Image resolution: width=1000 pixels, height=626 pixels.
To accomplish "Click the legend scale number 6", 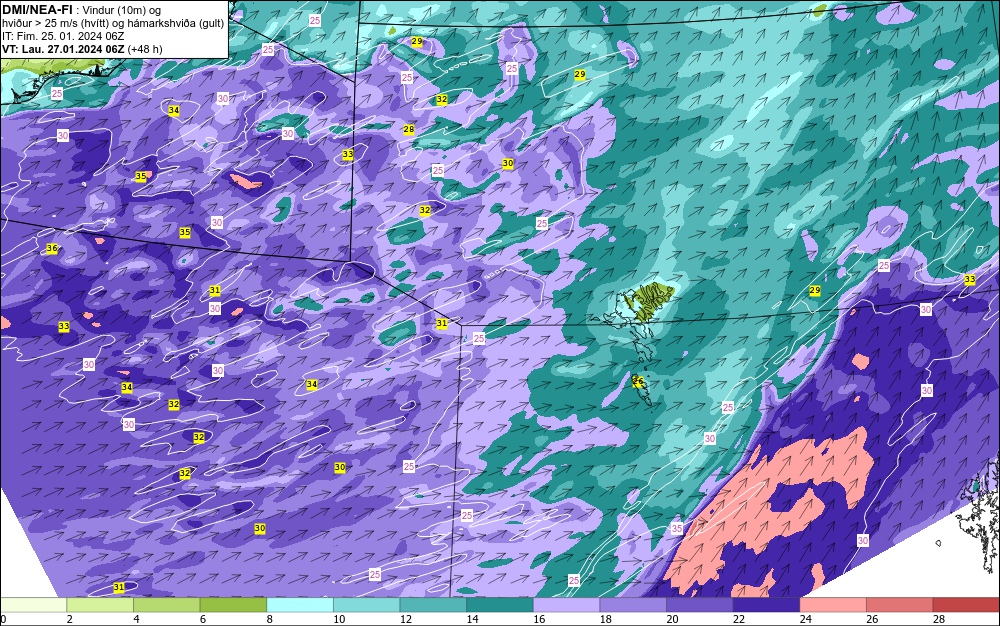I will 203,619.
